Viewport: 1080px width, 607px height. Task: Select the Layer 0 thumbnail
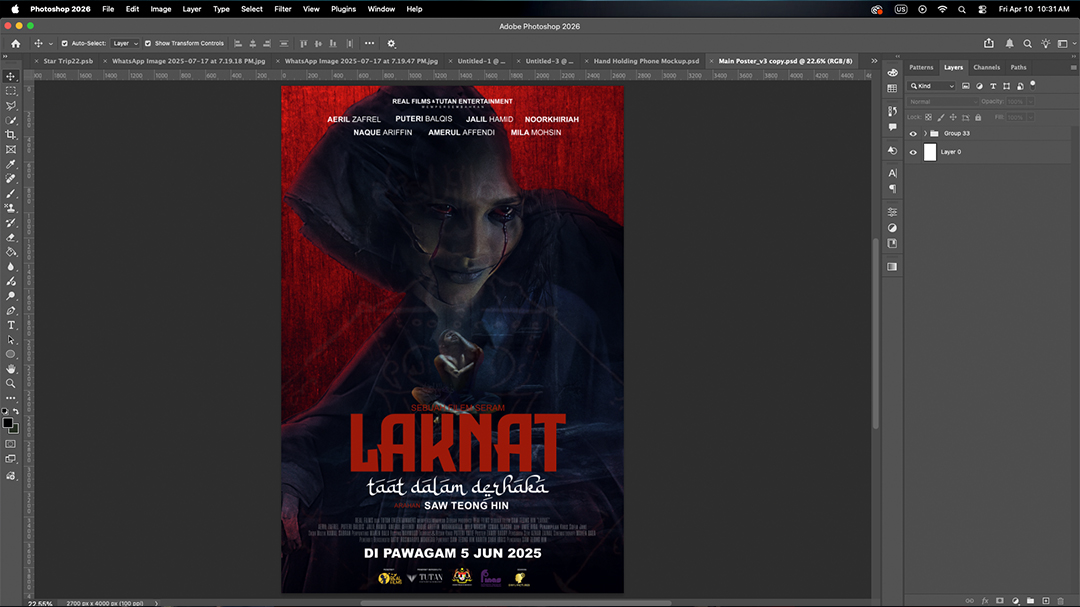[x=930, y=152]
